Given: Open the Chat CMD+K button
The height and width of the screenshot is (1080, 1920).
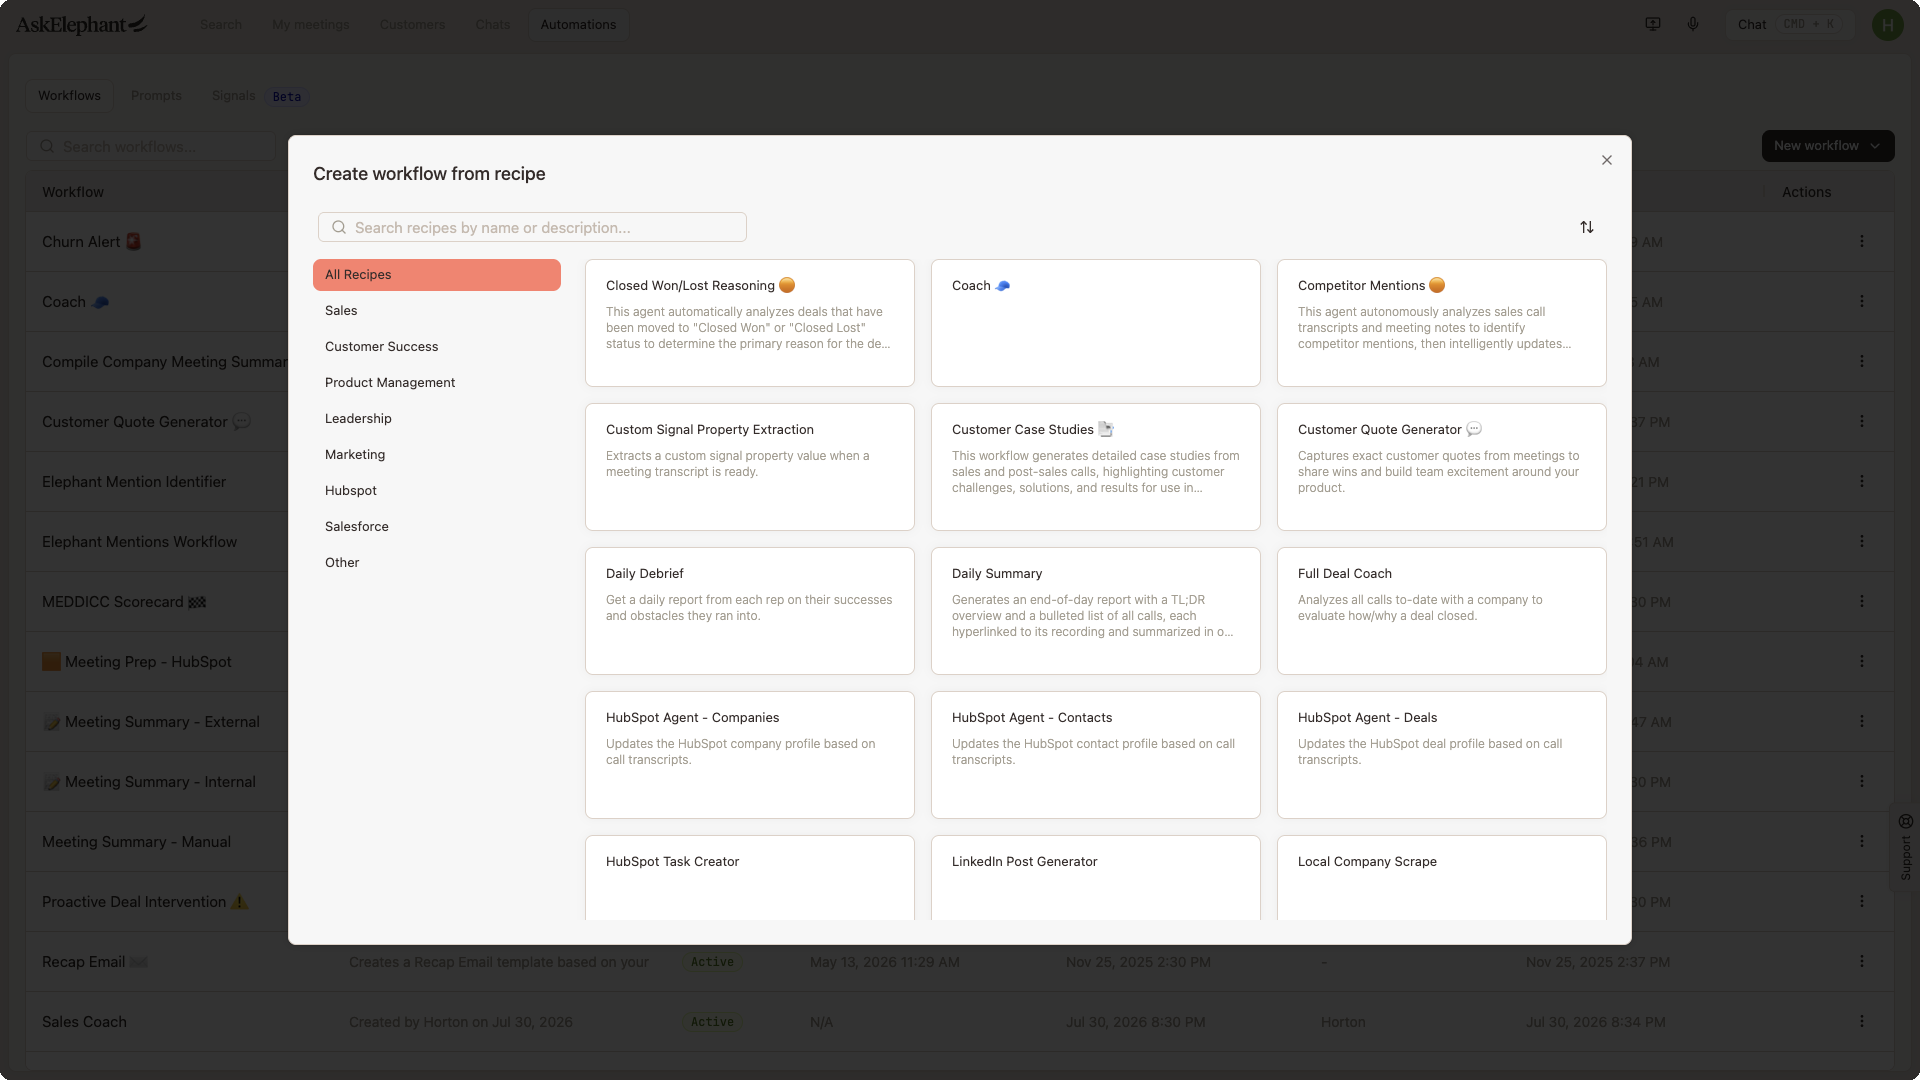Looking at the screenshot, I should point(1788,24).
